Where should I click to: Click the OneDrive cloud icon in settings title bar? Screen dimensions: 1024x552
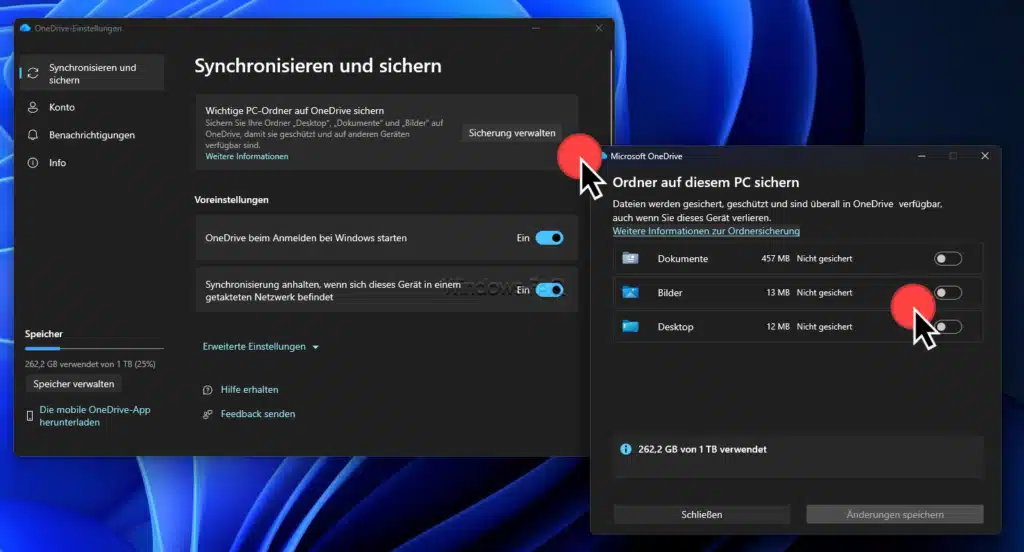pos(25,28)
